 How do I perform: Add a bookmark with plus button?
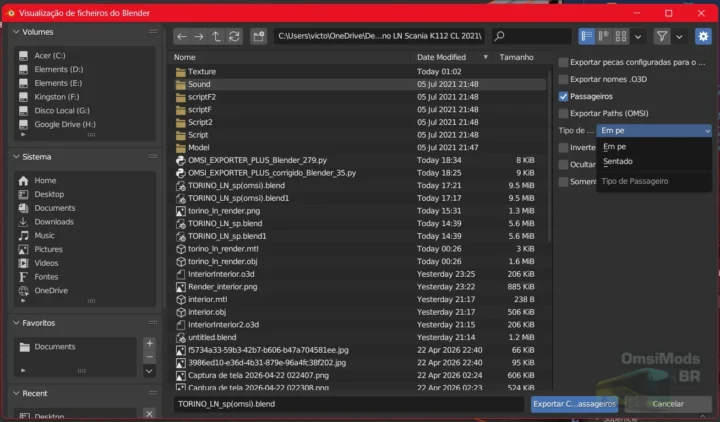coord(149,343)
